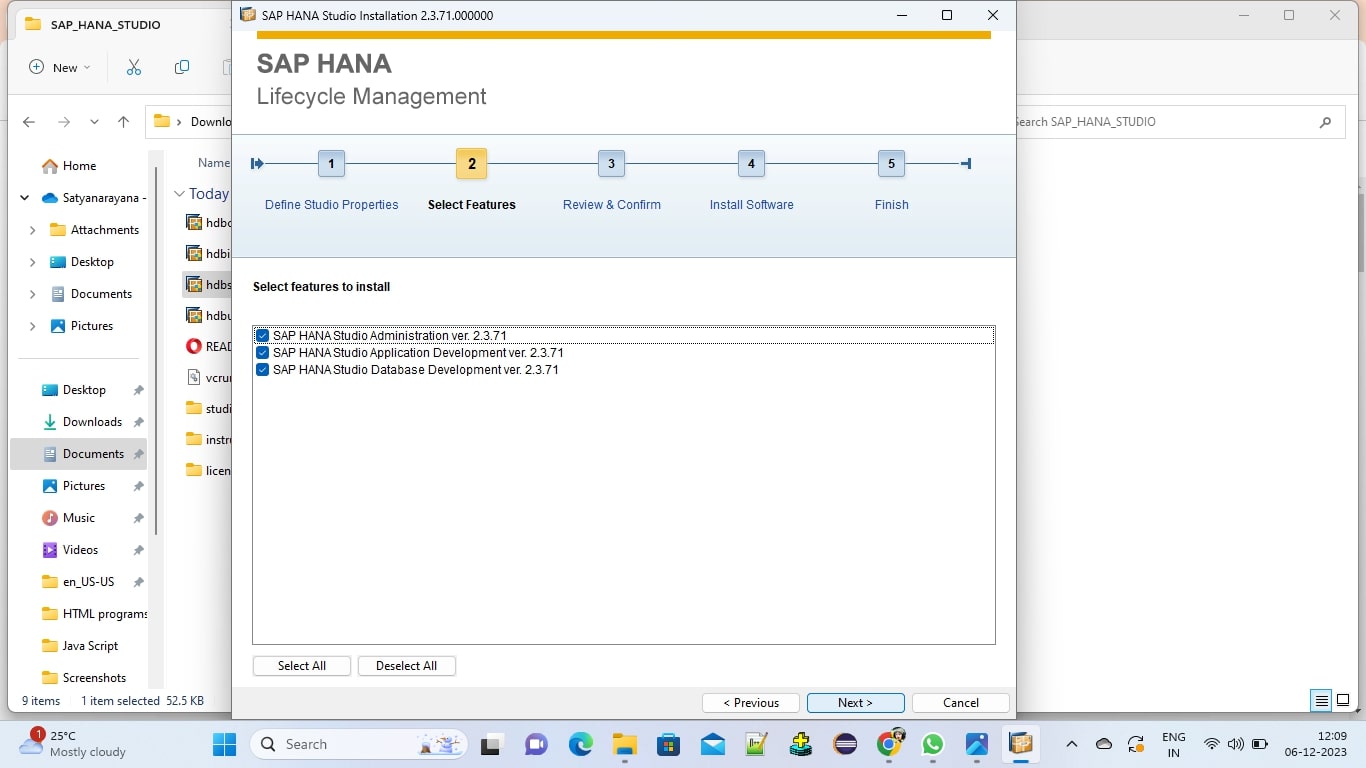Open Photos app from taskbar
Image resolution: width=1366 pixels, height=768 pixels.
(x=977, y=744)
